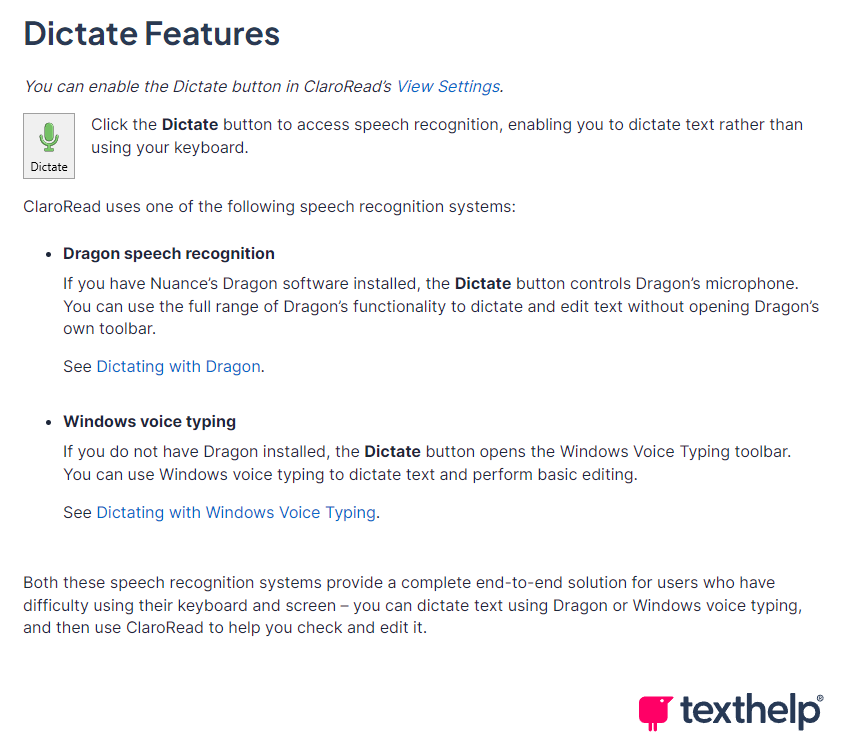Click the 'ClaroRead uses one of the following' sentence
Viewport: 844px width, 750px height.
pos(269,207)
